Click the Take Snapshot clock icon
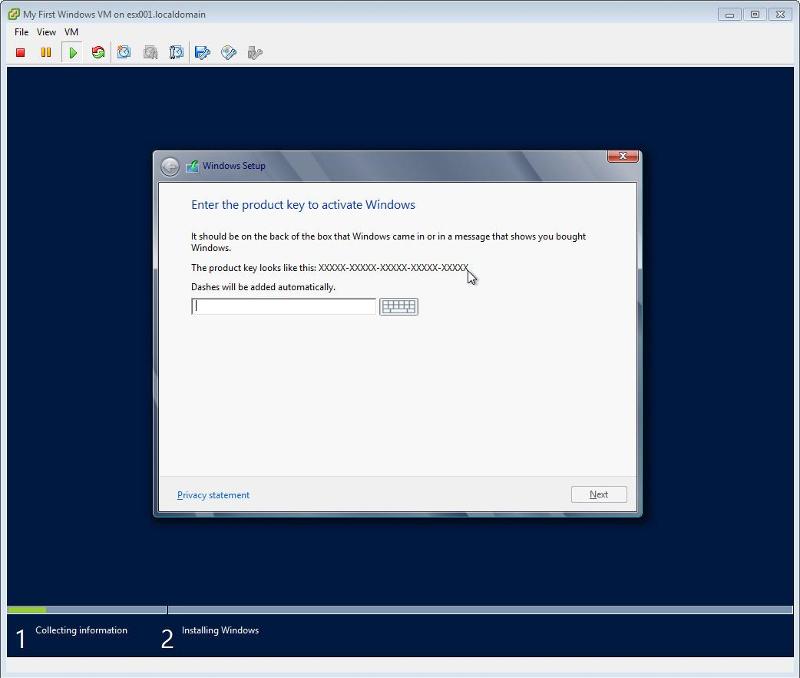 pos(124,52)
